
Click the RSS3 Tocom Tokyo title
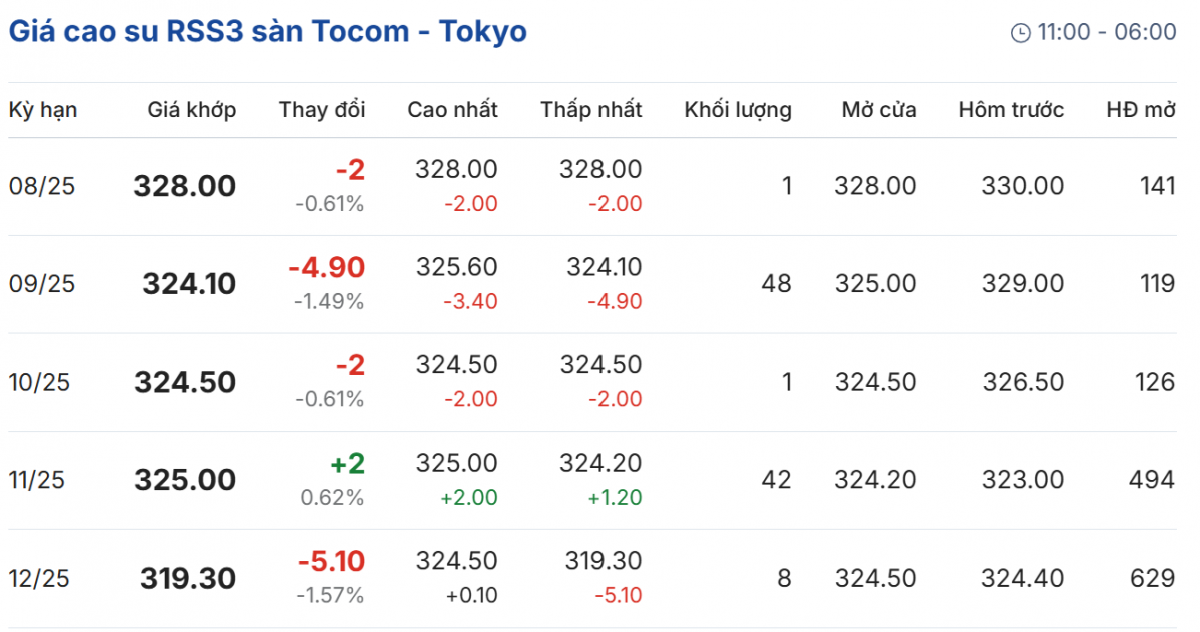tap(268, 31)
